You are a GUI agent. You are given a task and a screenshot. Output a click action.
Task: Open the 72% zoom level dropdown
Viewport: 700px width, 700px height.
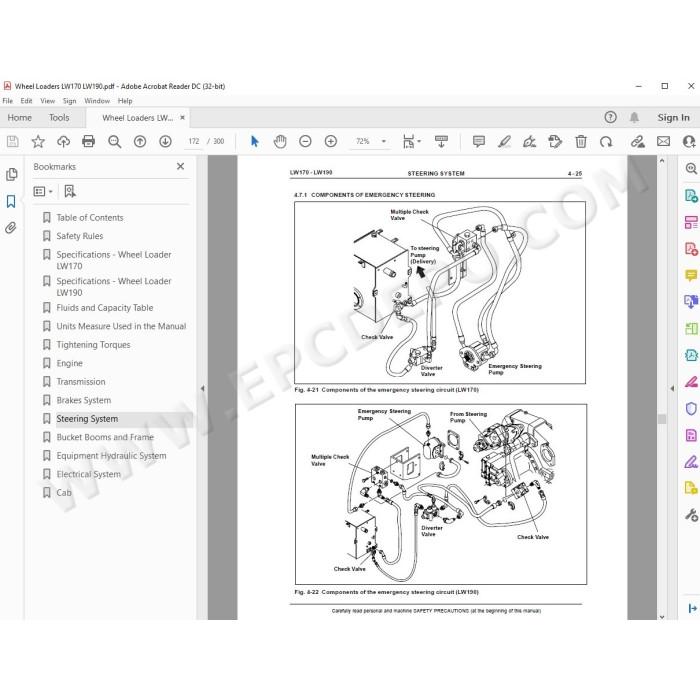tap(370, 142)
